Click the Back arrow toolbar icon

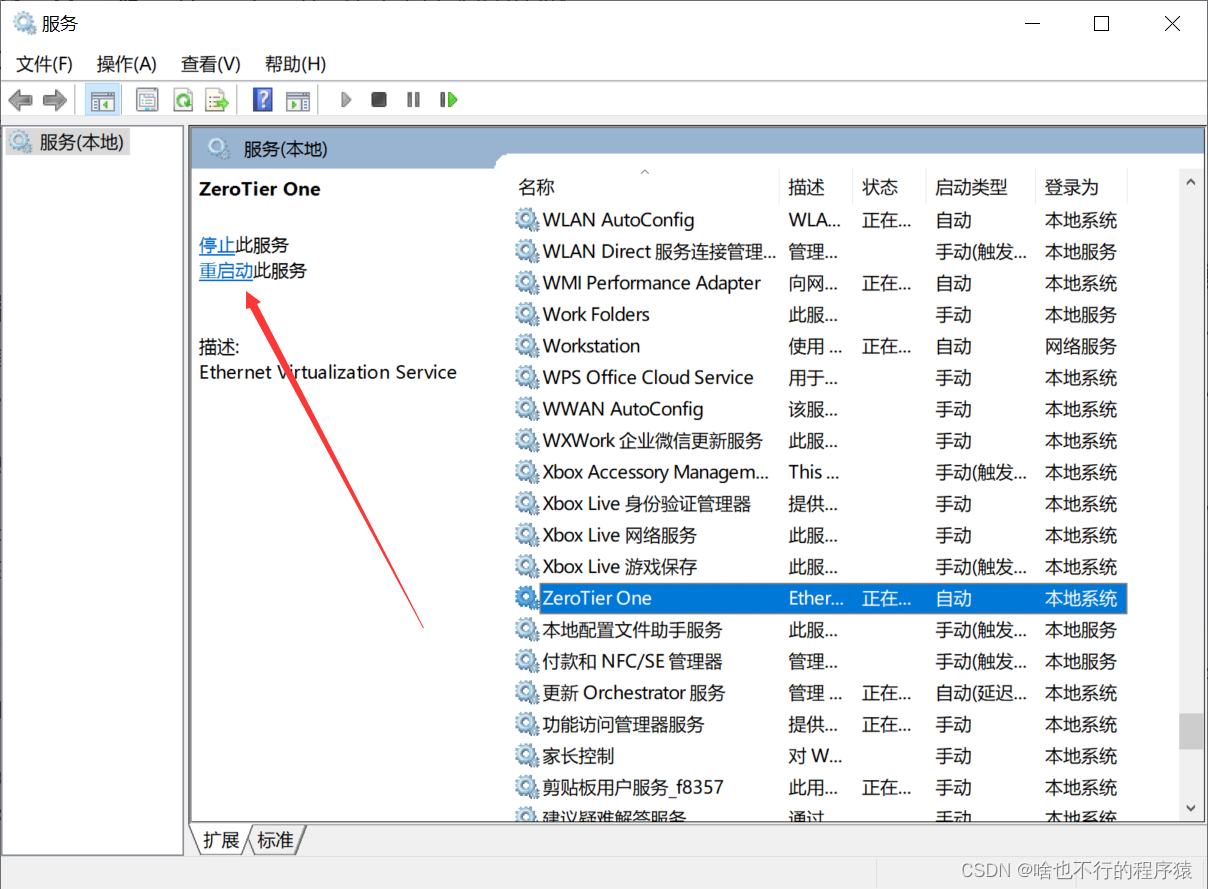click(21, 100)
